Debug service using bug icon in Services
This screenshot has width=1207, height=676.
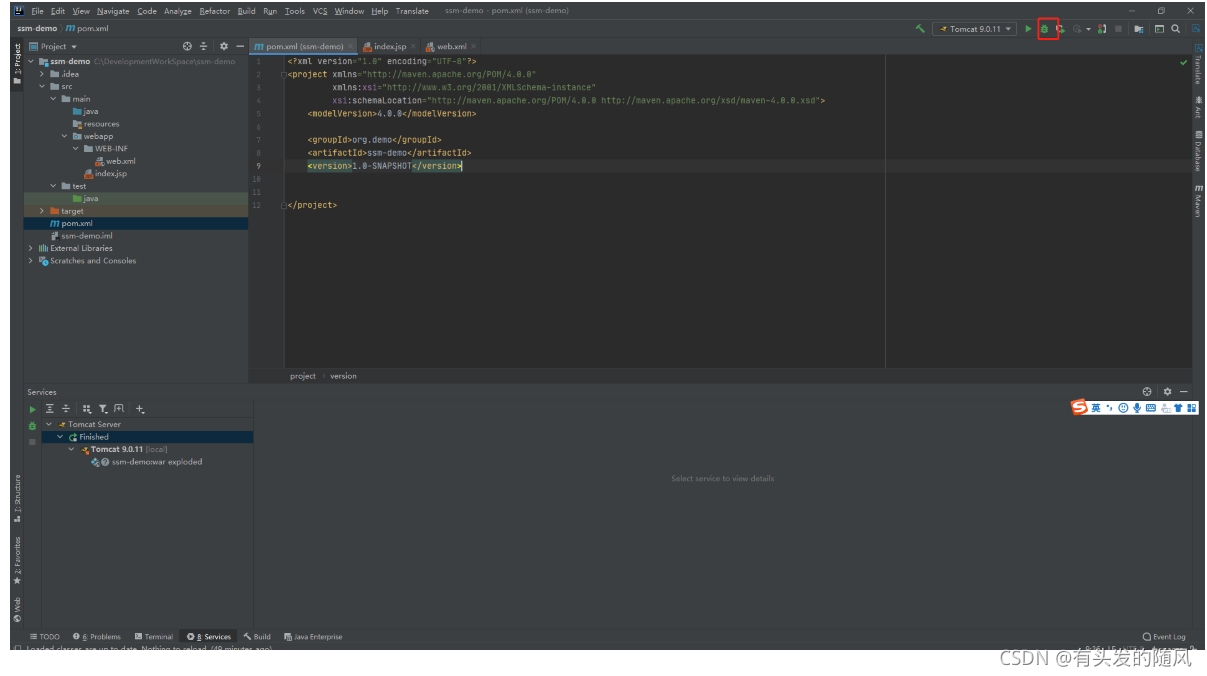click(x=32, y=425)
